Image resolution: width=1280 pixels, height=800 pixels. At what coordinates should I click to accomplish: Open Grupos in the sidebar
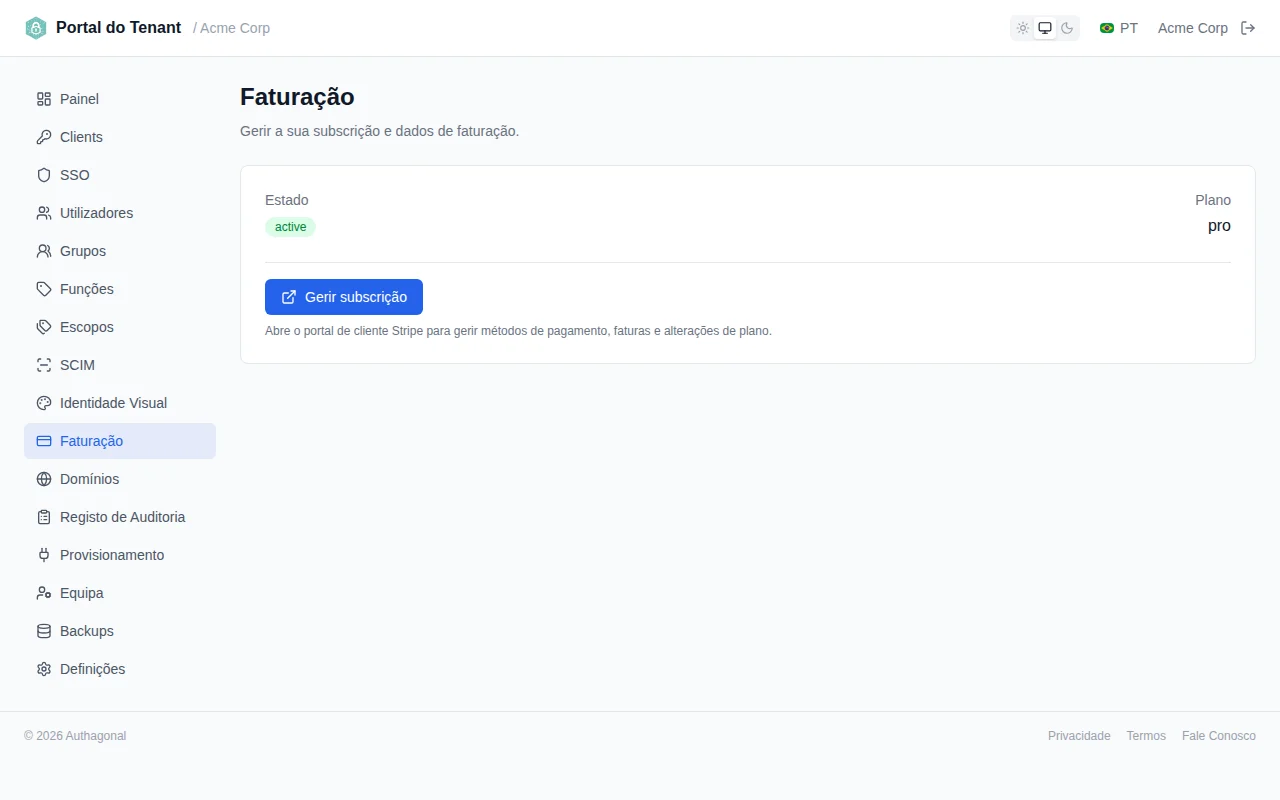tap(120, 251)
